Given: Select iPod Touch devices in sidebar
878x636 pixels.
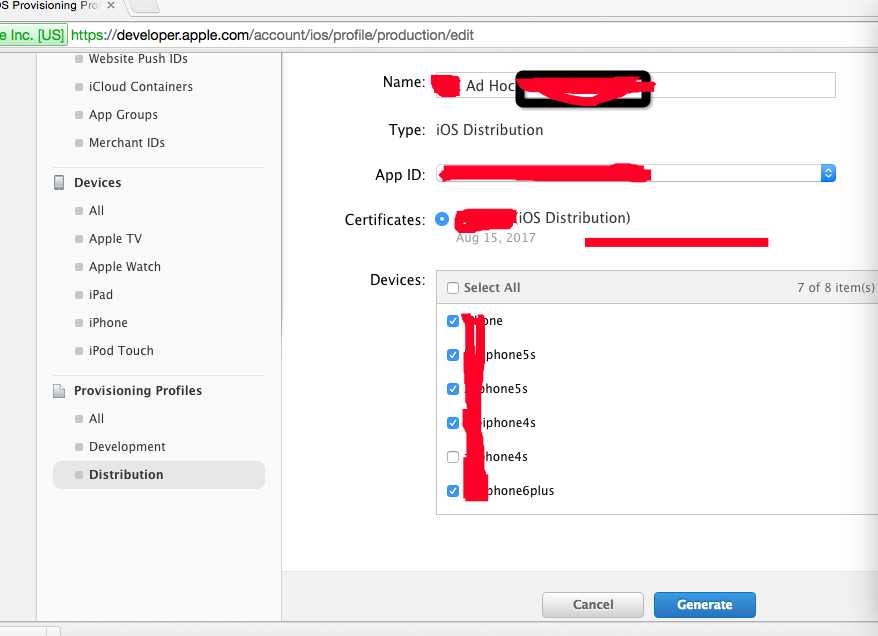Looking at the screenshot, I should [x=121, y=350].
